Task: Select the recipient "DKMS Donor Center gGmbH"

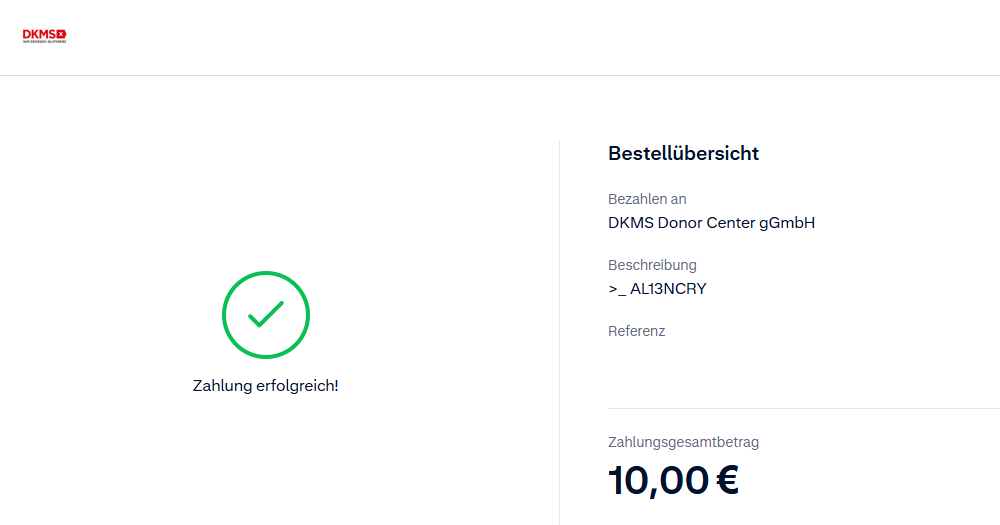Action: click(711, 223)
